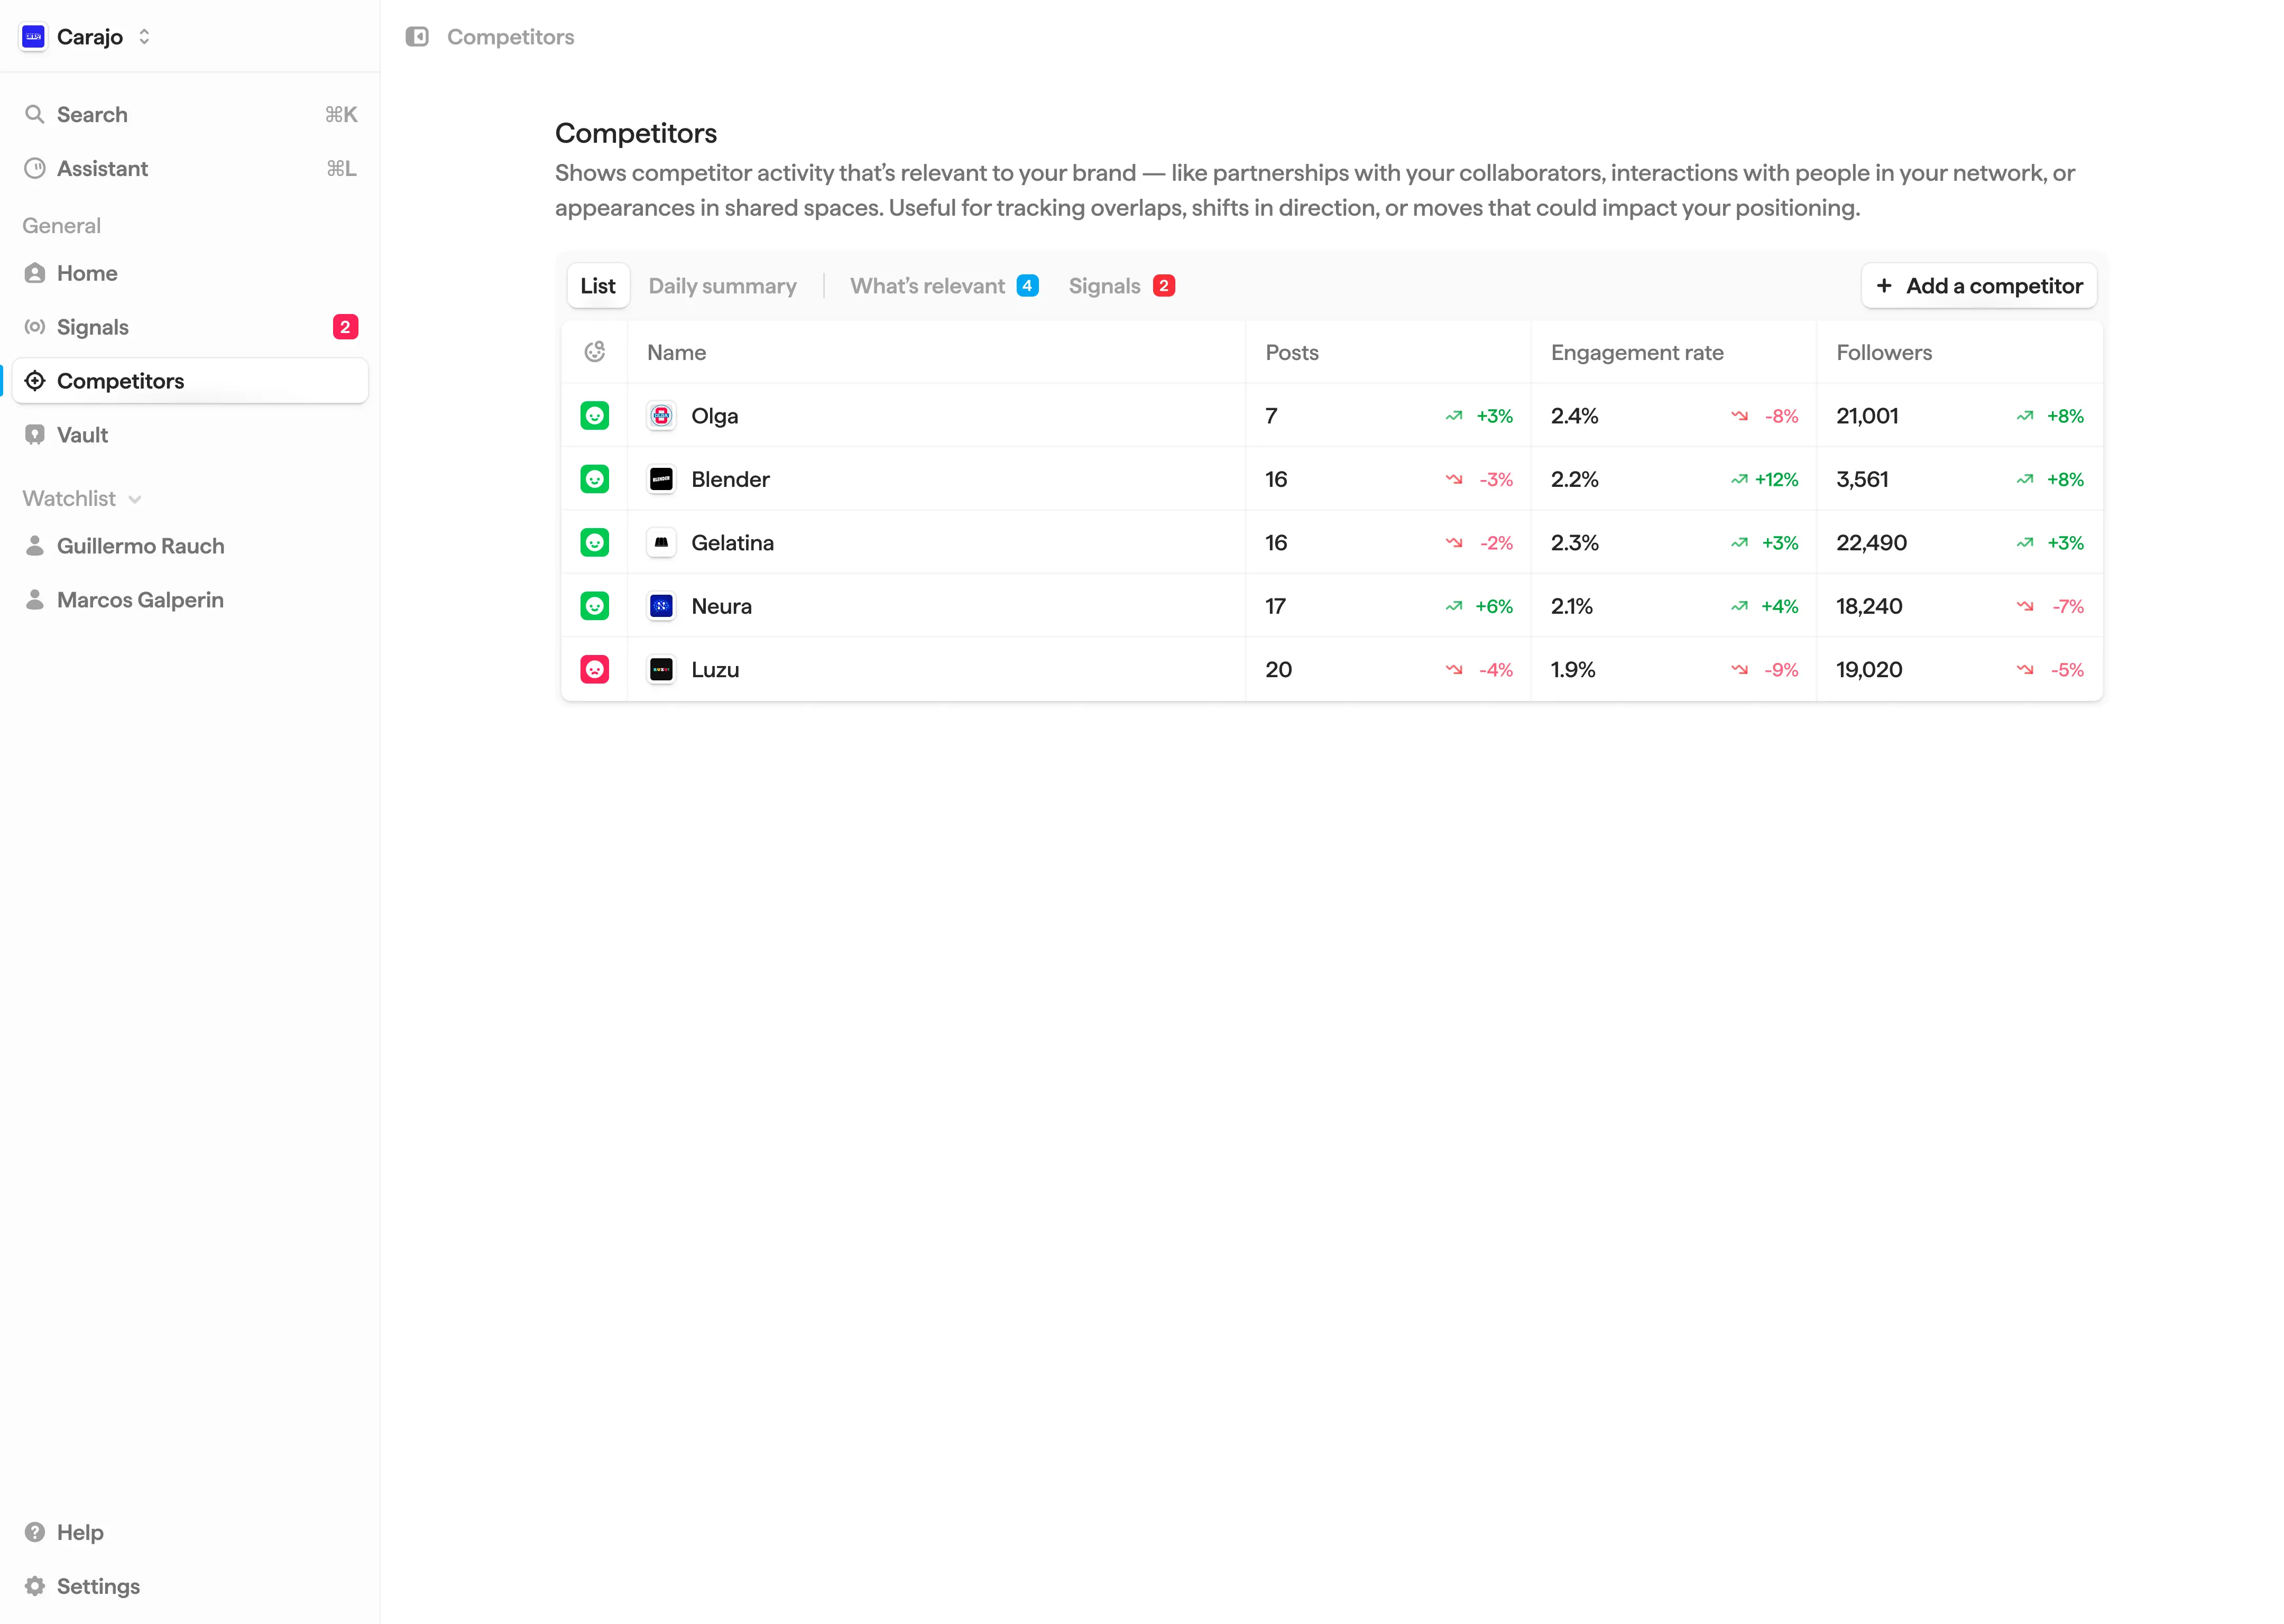Click the Olga brand logo

click(661, 416)
